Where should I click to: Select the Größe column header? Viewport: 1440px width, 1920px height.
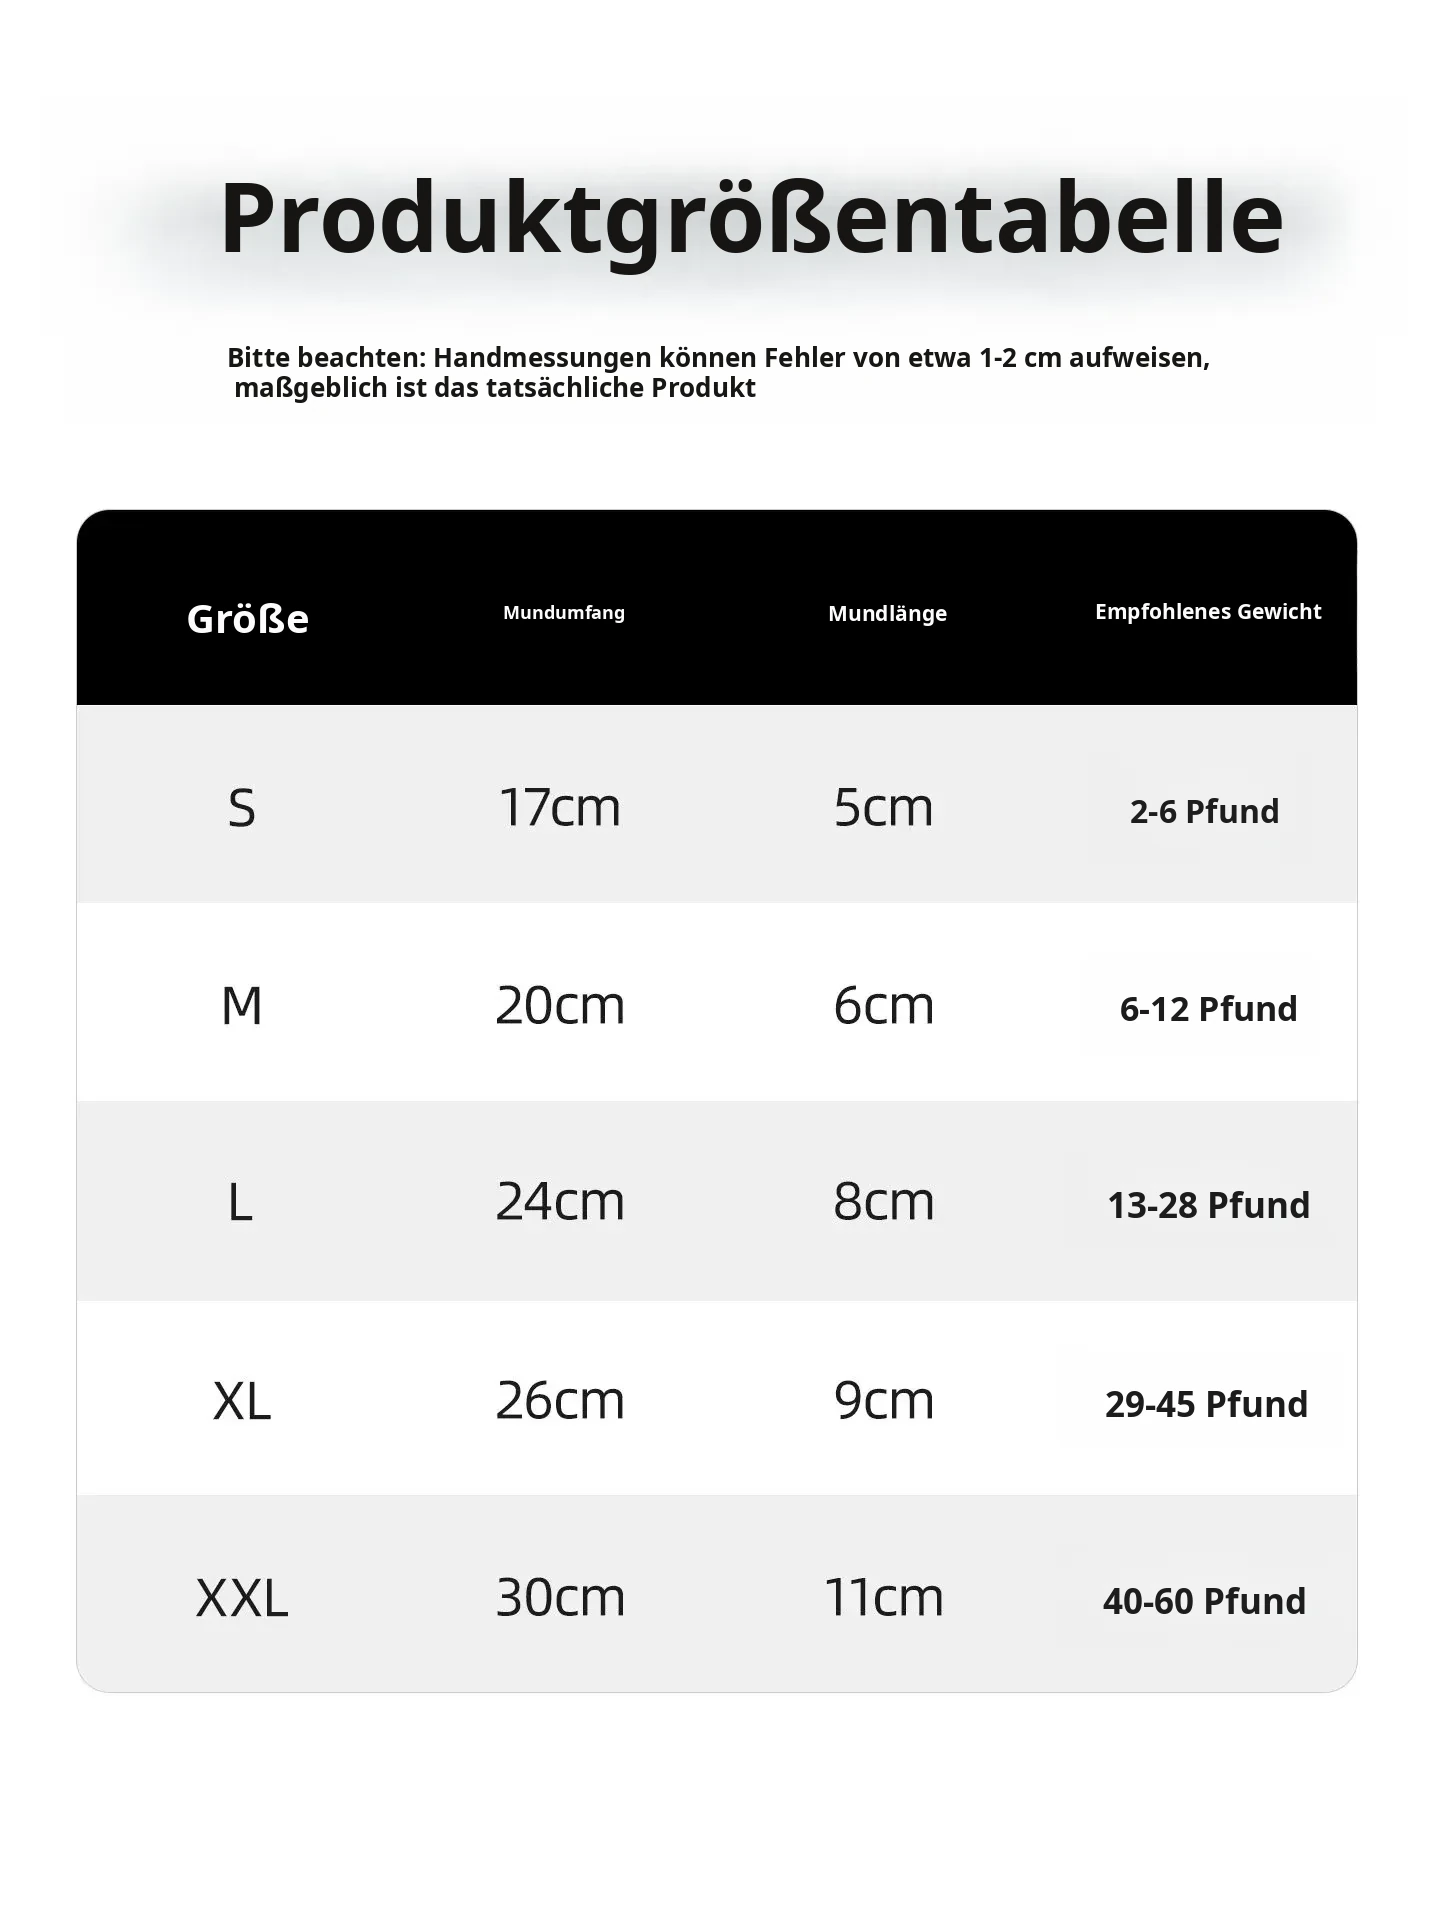247,619
